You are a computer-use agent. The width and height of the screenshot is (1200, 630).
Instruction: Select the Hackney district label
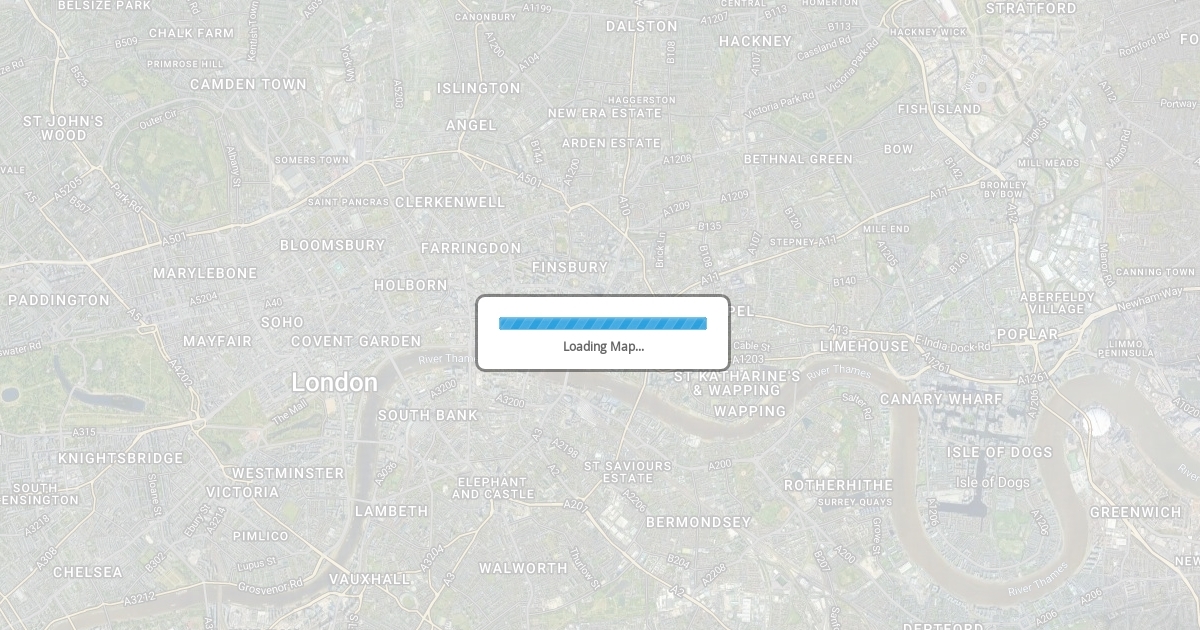coord(755,41)
